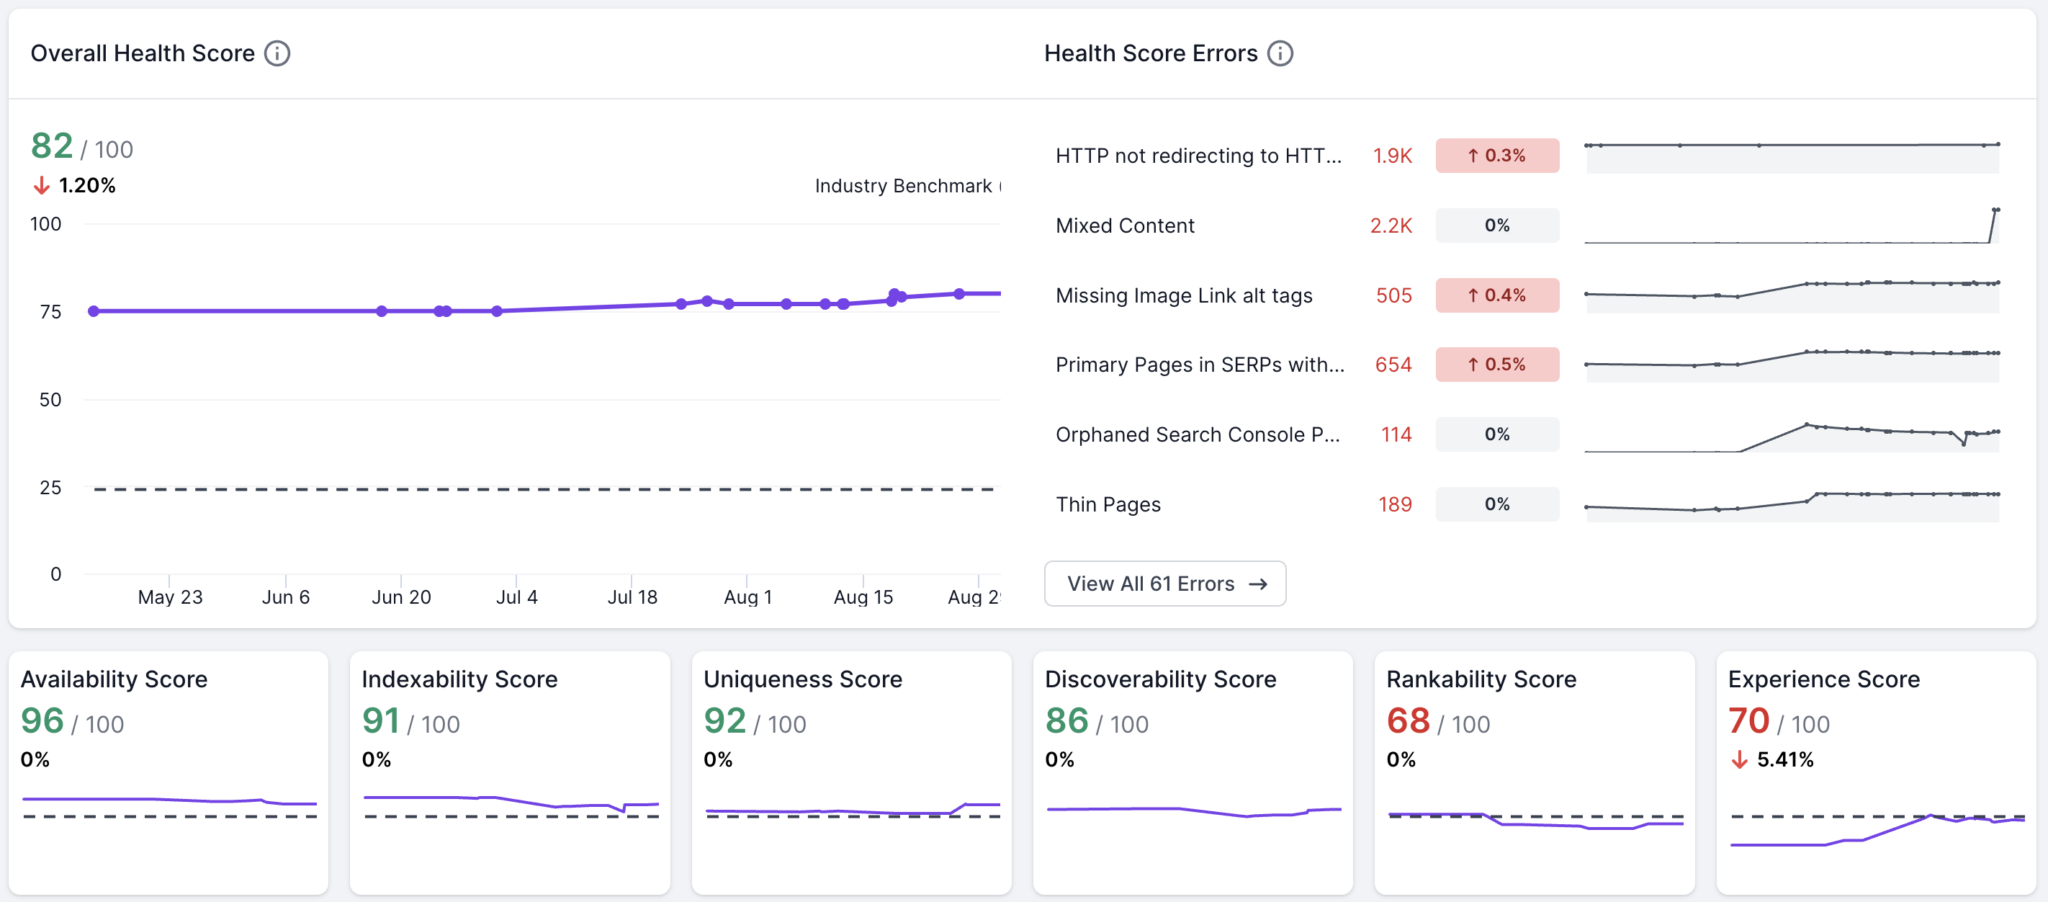
Task: Open the Thin Pages error row
Action: point(1108,505)
